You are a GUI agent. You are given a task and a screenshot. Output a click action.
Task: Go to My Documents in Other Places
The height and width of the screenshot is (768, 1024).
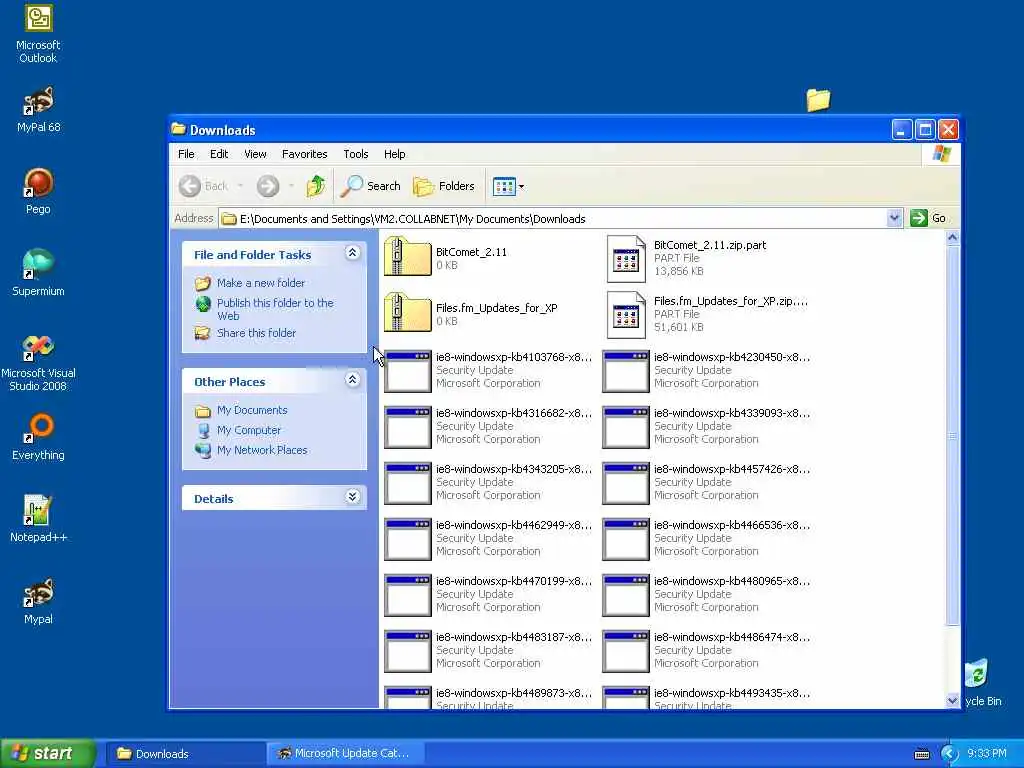point(252,410)
